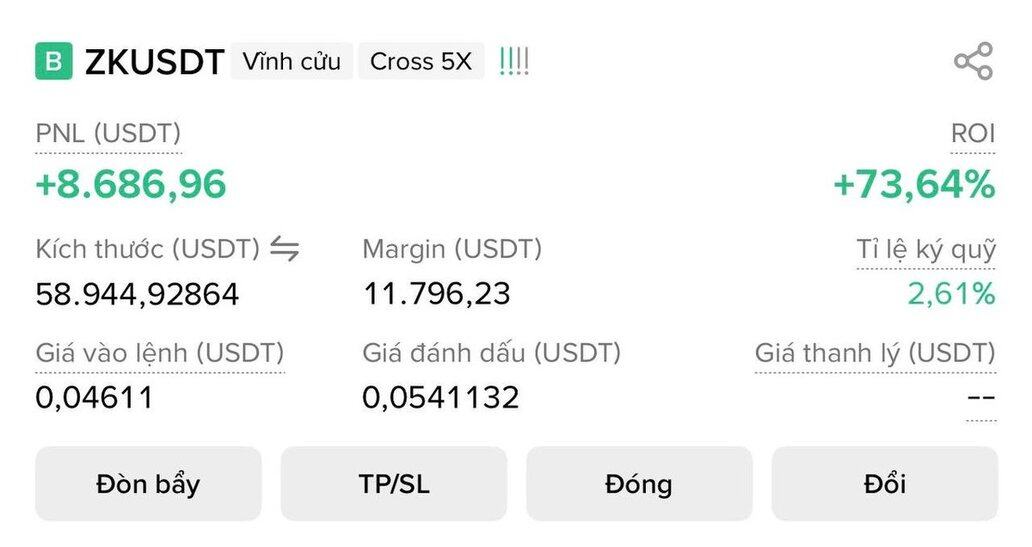Screen dimensions: 1032x547
Task: Click the Tỉ lệ ký quỹ label
Action: 926,249
